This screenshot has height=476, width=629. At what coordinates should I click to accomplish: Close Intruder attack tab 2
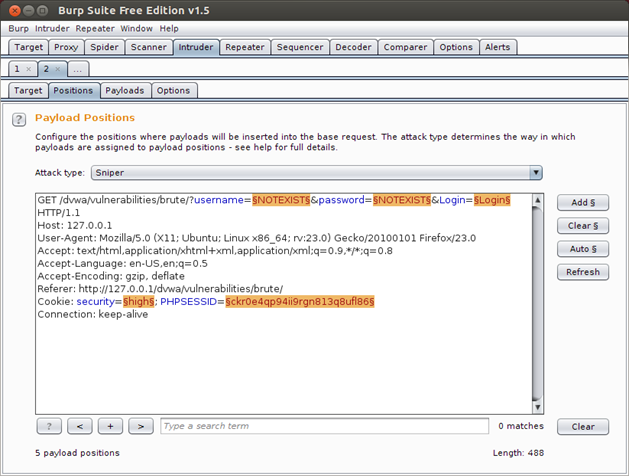pyautogui.click(x=58, y=69)
